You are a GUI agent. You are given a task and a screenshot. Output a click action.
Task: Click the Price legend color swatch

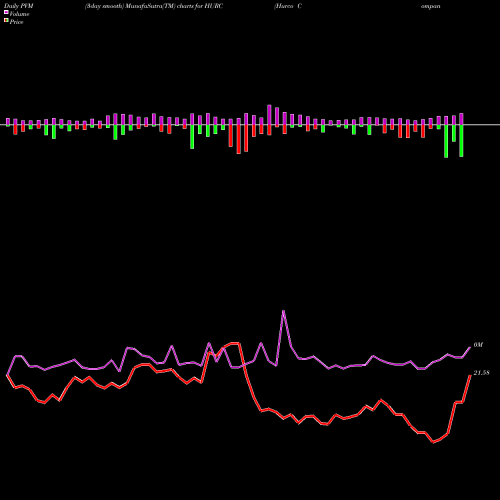[6, 21]
